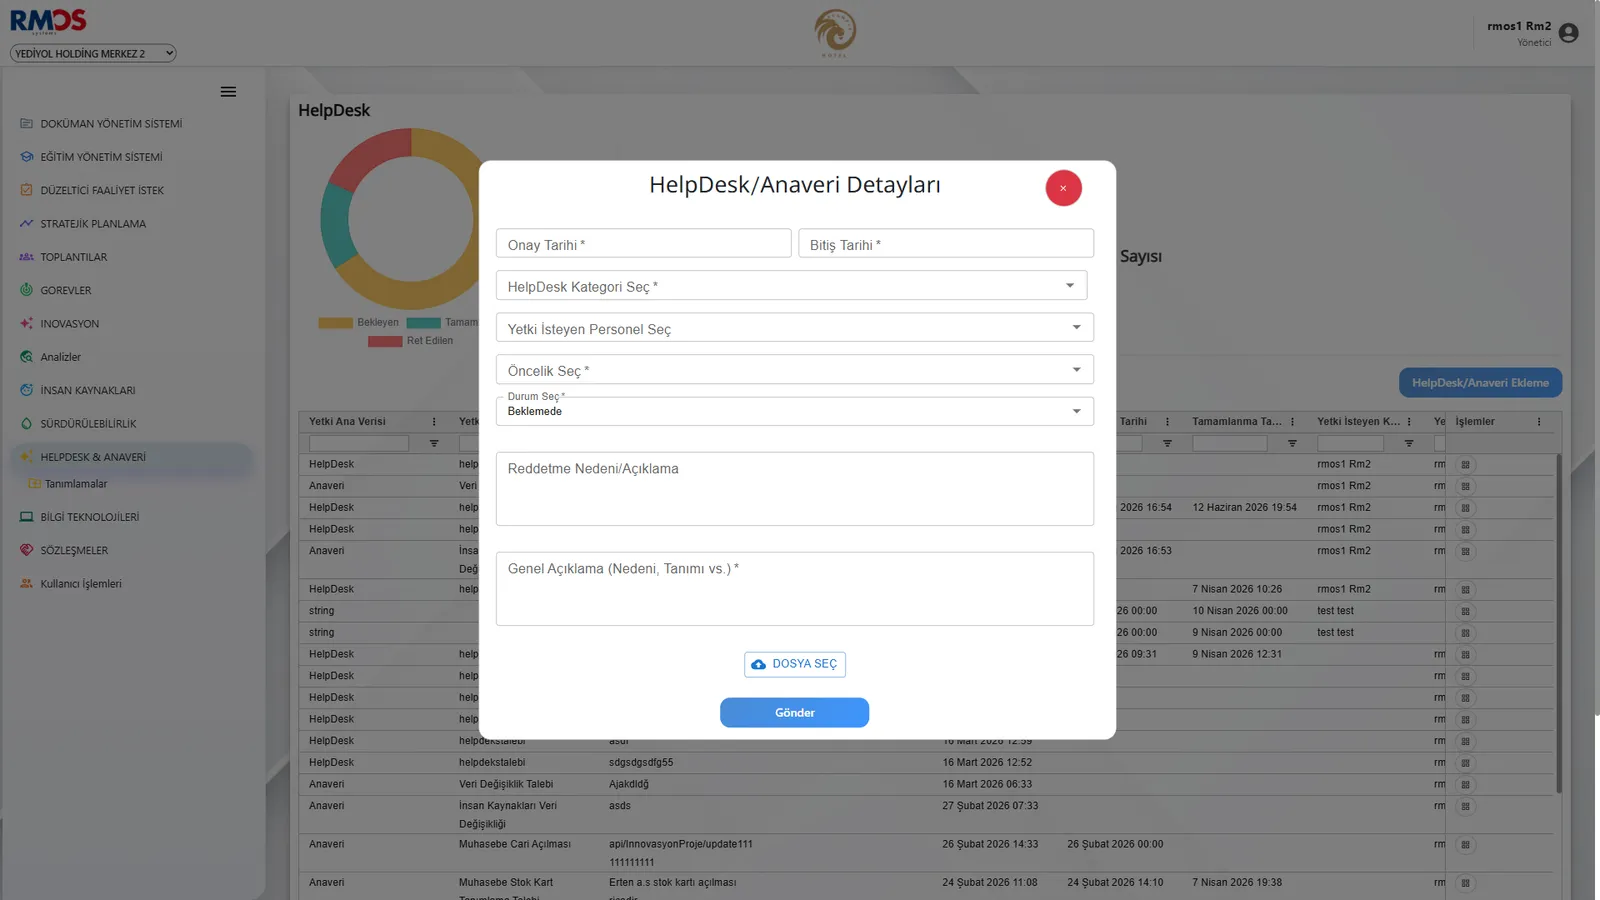Open Yetki Ana Verisi column menu

434,422
